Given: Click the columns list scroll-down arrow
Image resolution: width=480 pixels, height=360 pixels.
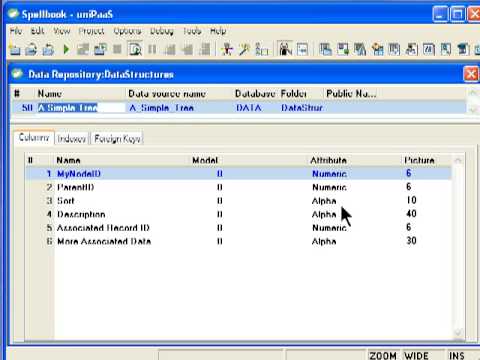Looking at the screenshot, I should (458, 332).
